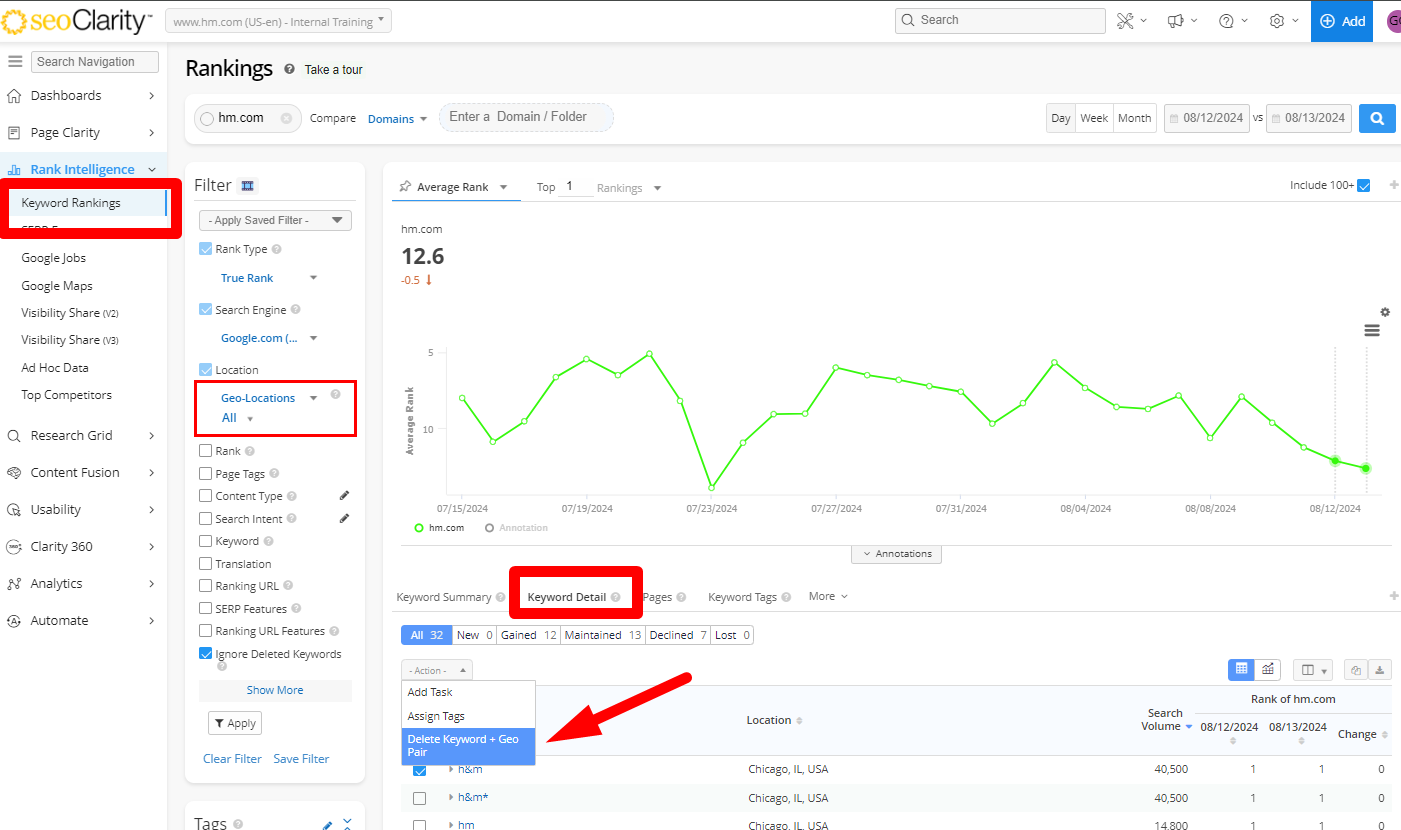Image resolution: width=1401 pixels, height=830 pixels.
Task: Open the user avatar profile
Action: pyautogui.click(x=1393, y=21)
